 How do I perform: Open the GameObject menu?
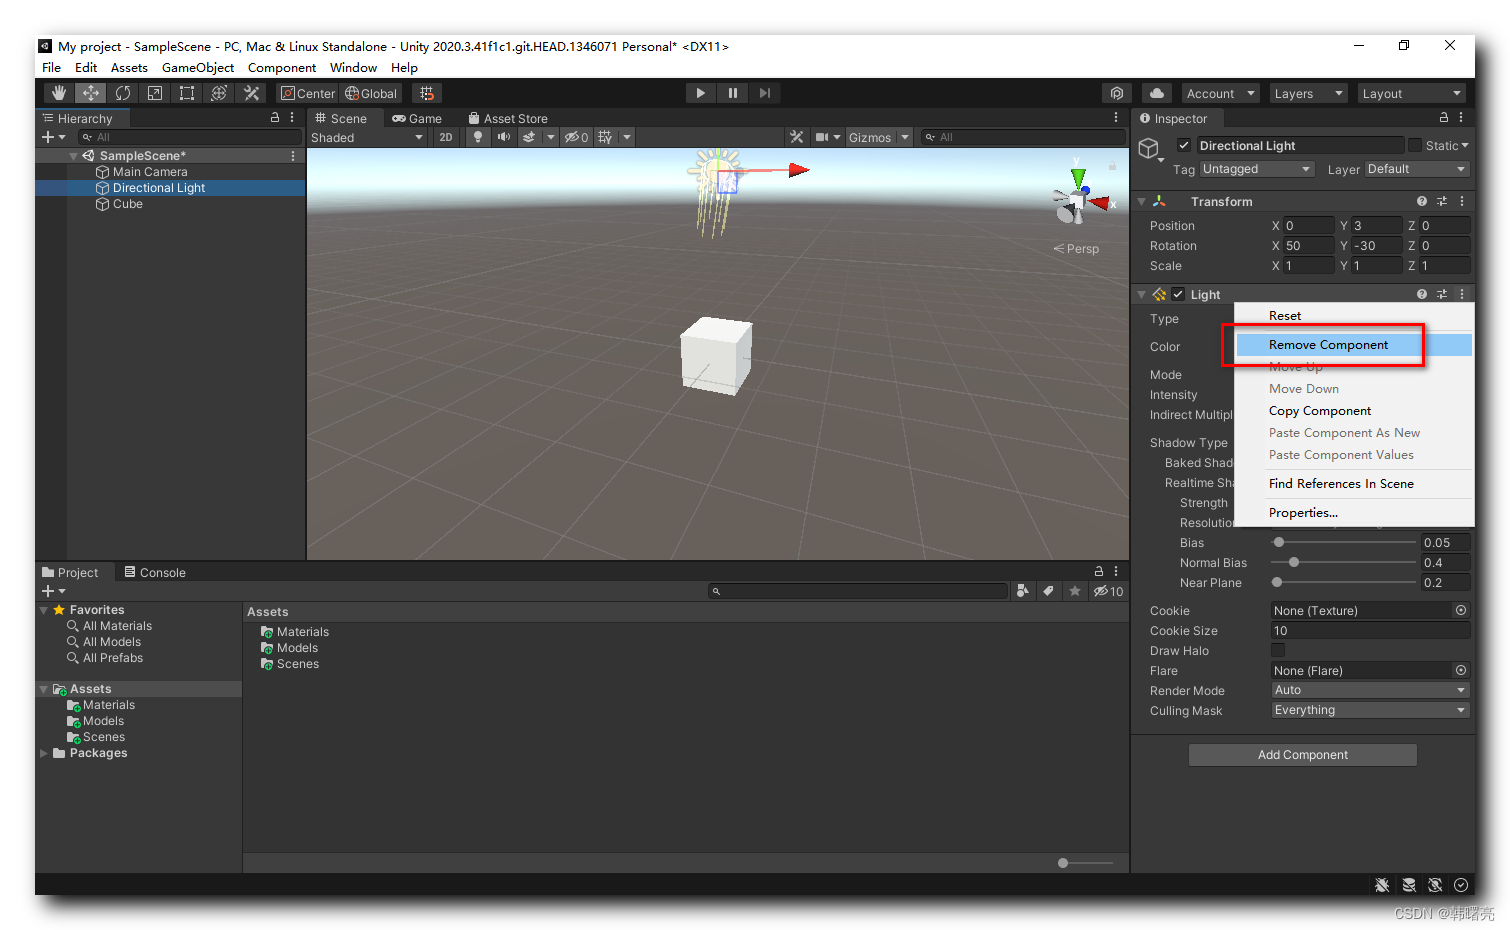coord(197,67)
